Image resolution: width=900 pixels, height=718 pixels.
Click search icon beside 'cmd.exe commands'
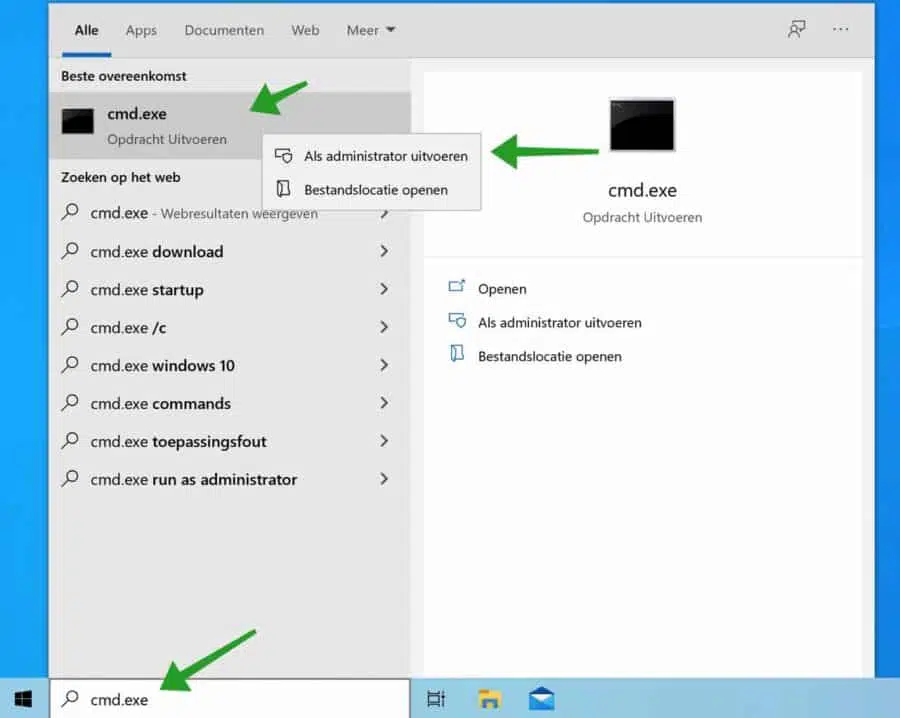pyautogui.click(x=70, y=402)
